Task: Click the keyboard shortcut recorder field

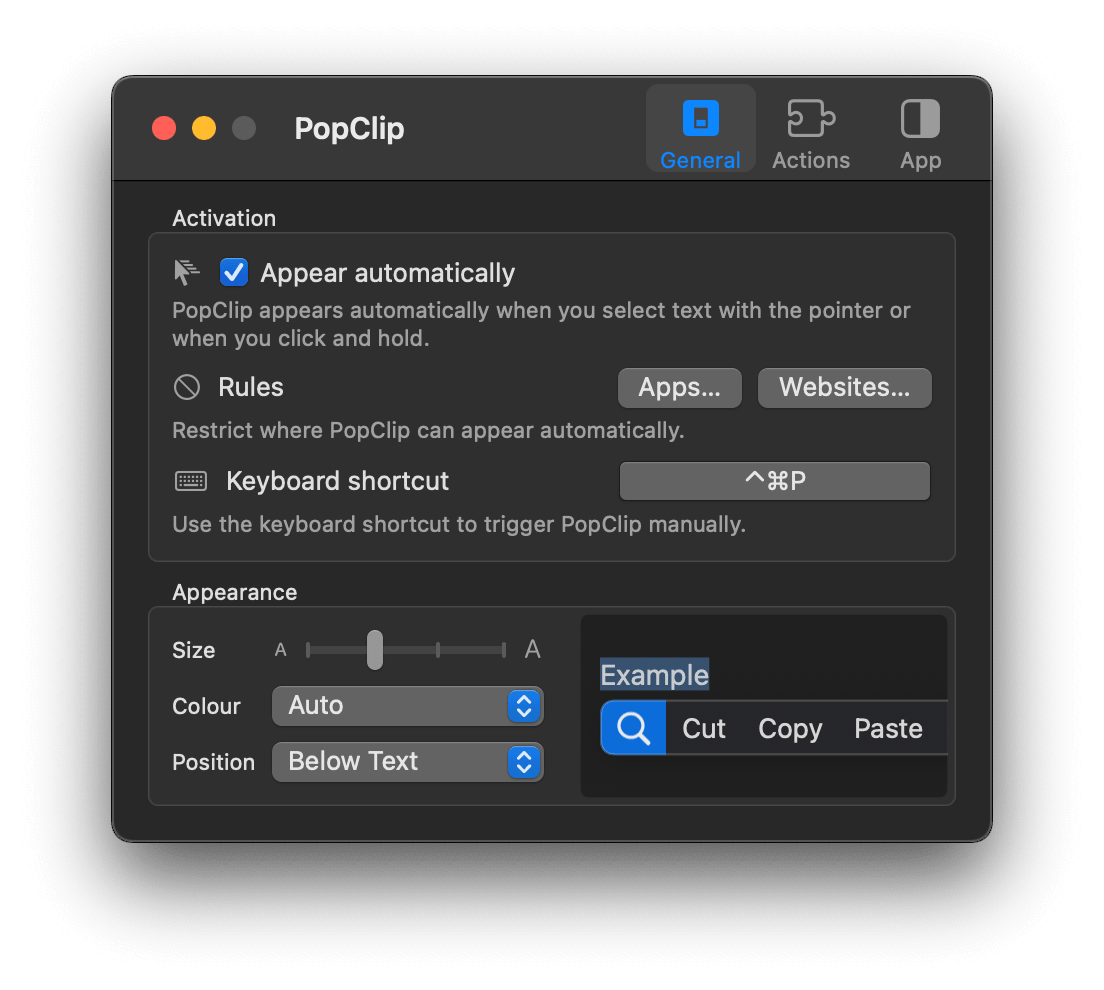Action: click(775, 481)
